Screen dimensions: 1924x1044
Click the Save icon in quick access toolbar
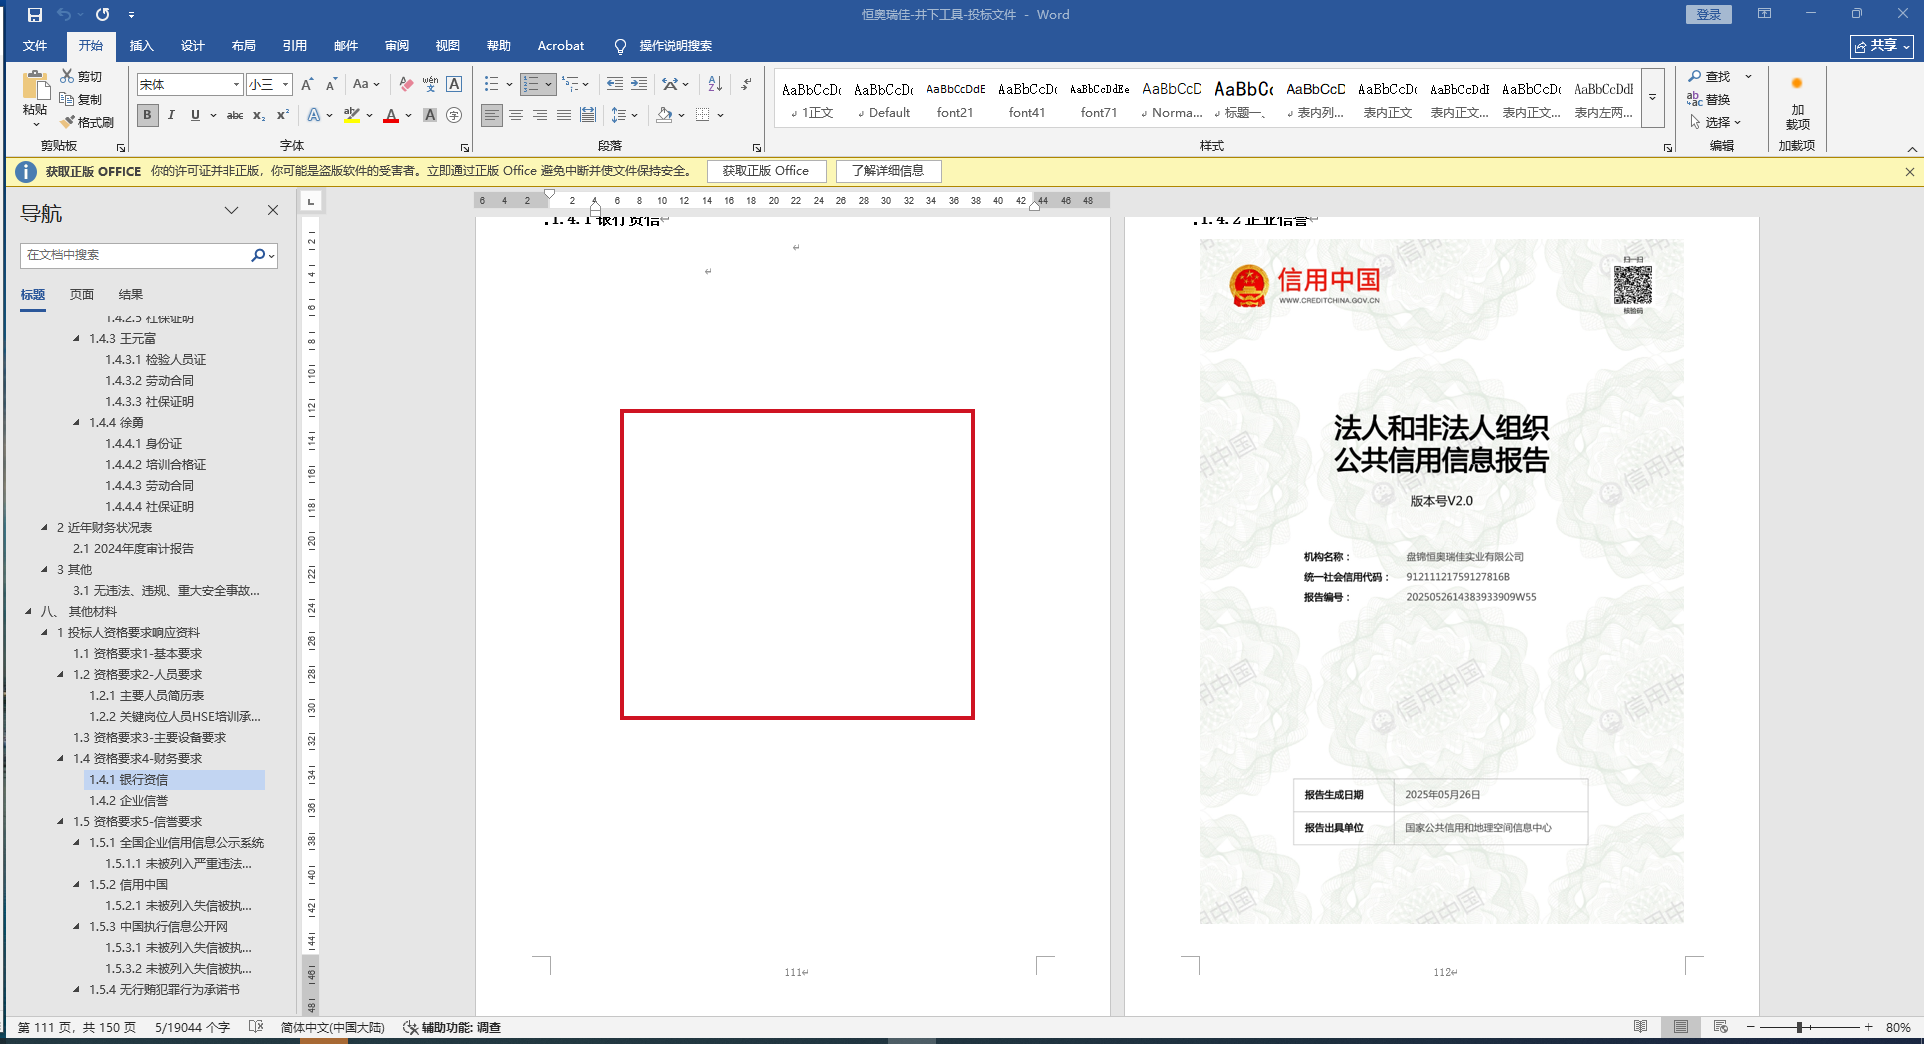[35, 15]
